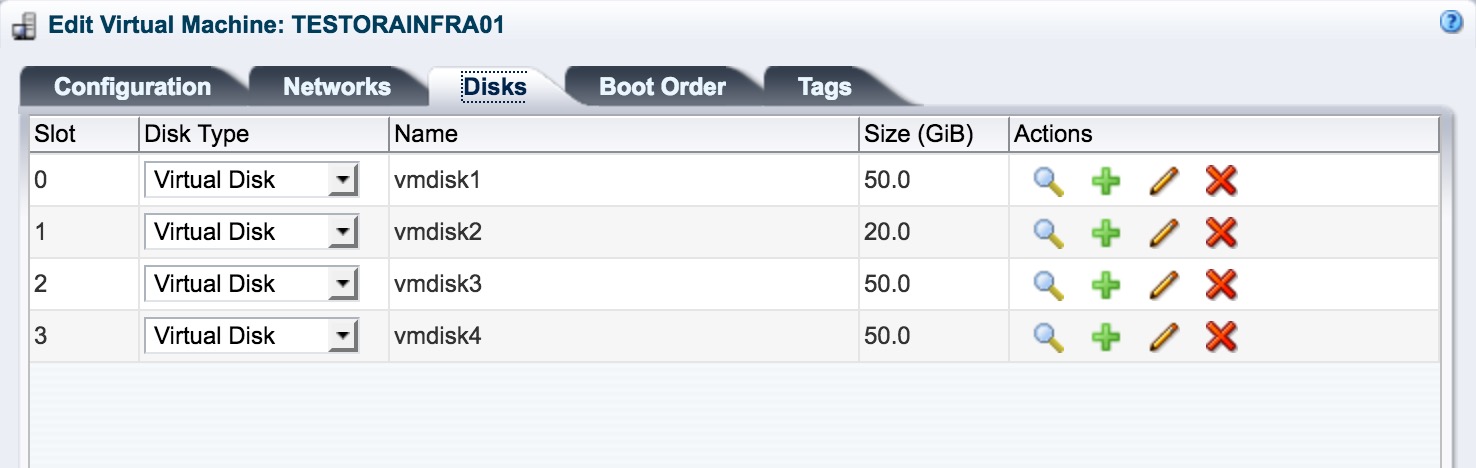Expand the Disk Type dropdown for slot 1
The image size is (1476, 468).
click(251, 233)
